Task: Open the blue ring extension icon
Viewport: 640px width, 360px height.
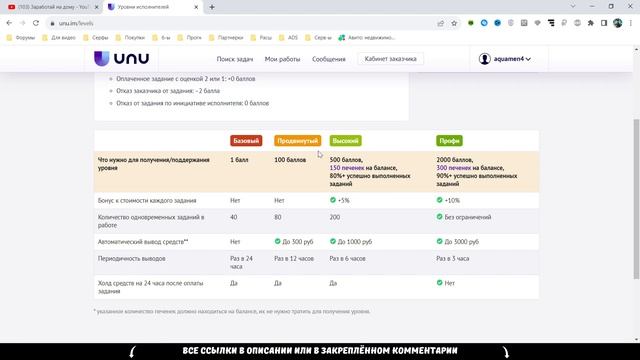Action: pyautogui.click(x=484, y=23)
